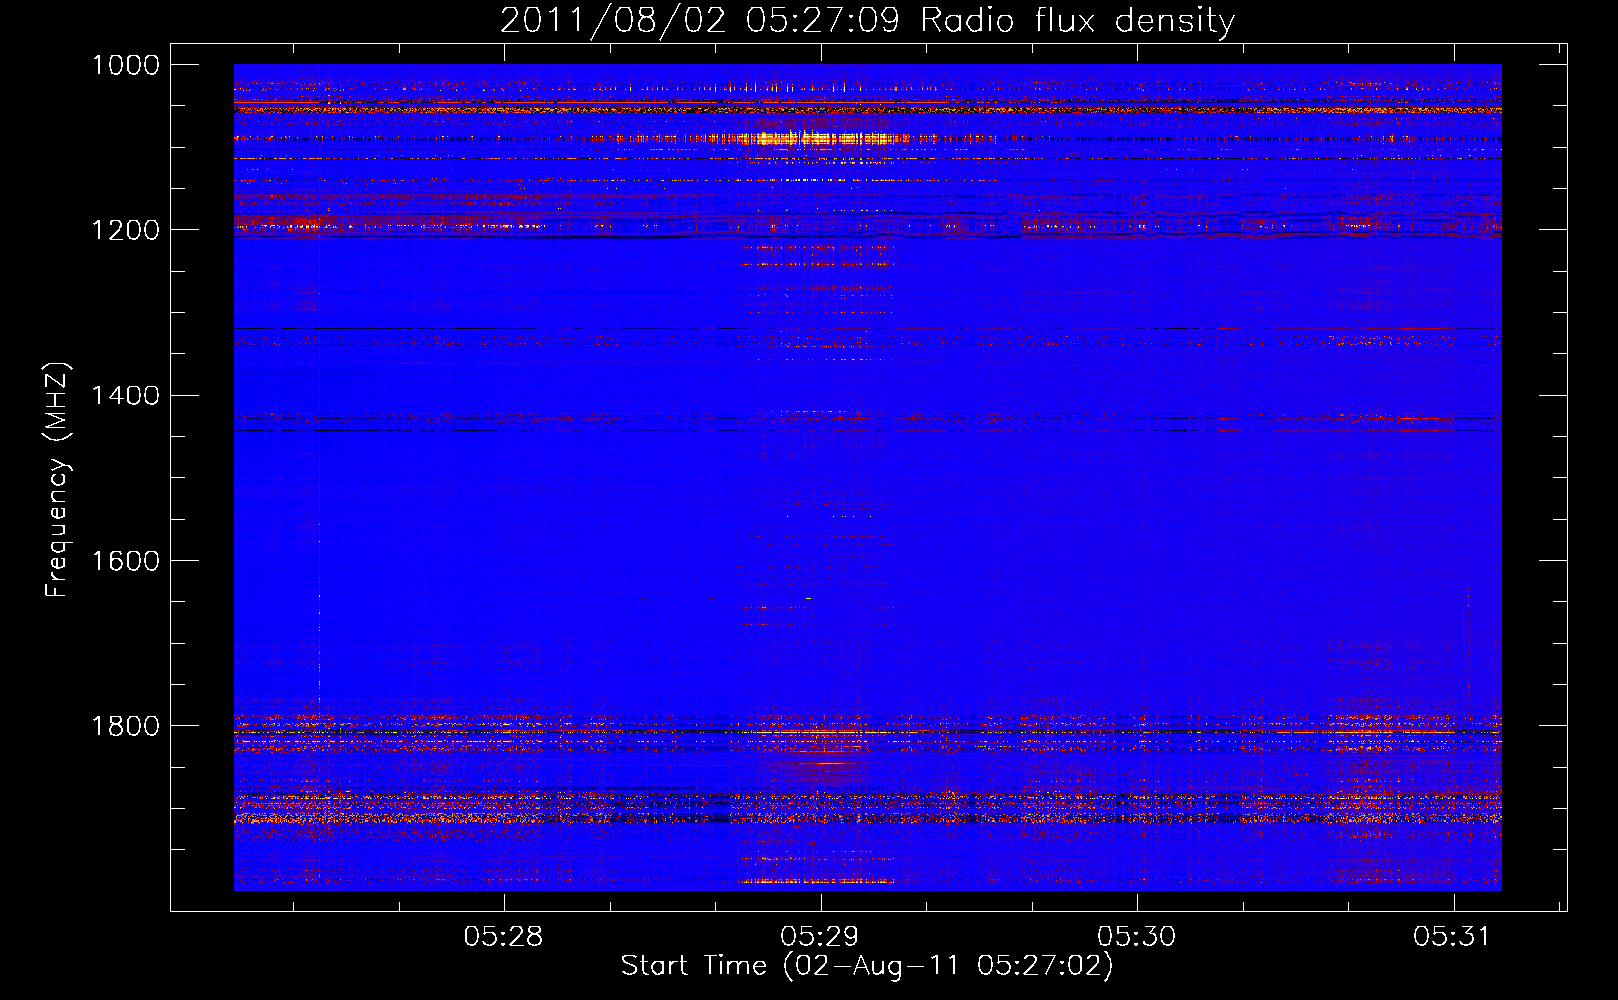The width and height of the screenshot is (1618, 1000).
Task: Click the 05:29 time tick label
Action: click(x=820, y=936)
